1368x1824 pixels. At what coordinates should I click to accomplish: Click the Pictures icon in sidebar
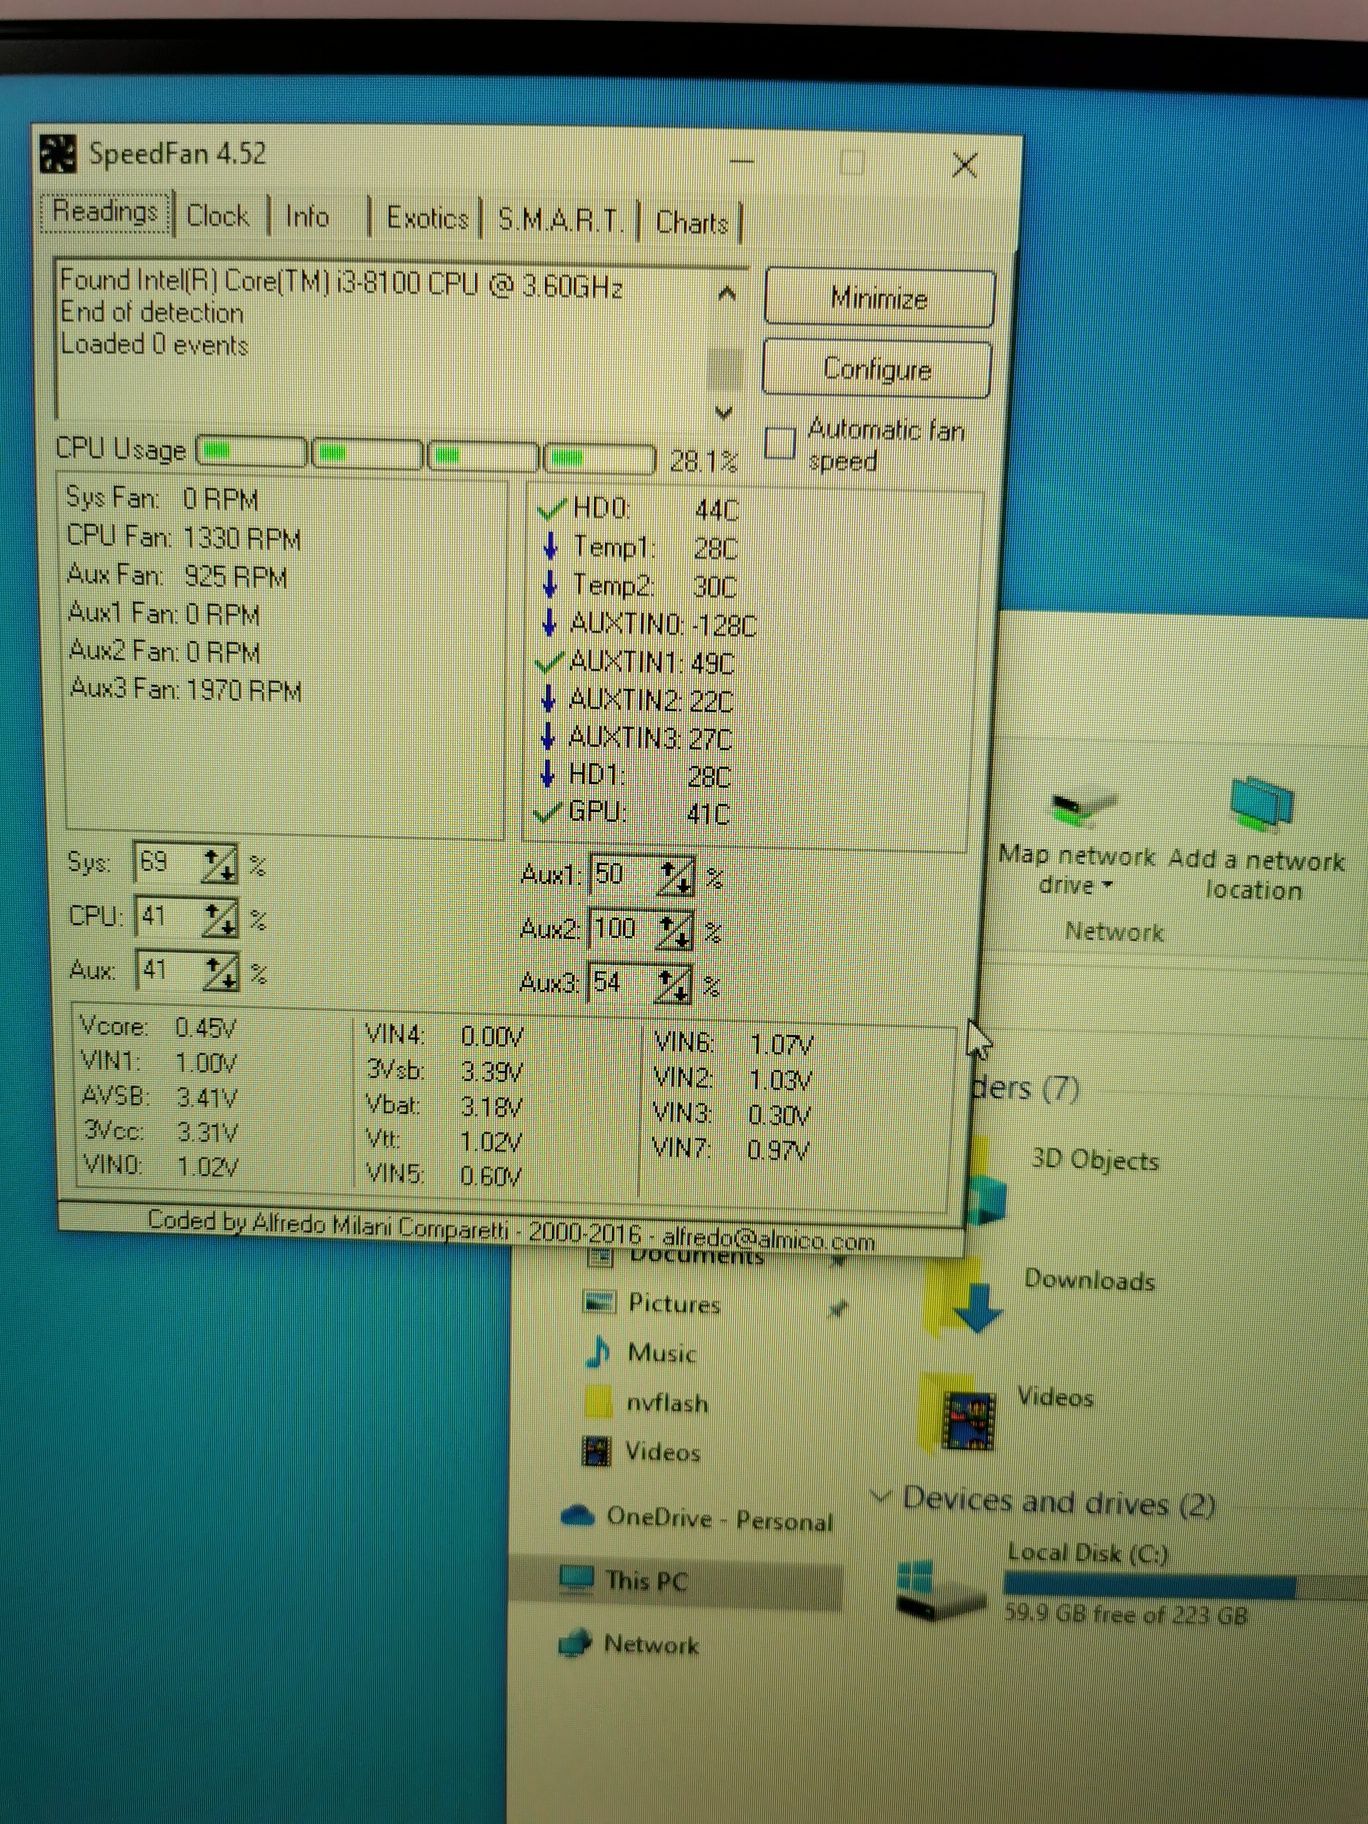[x=599, y=1301]
